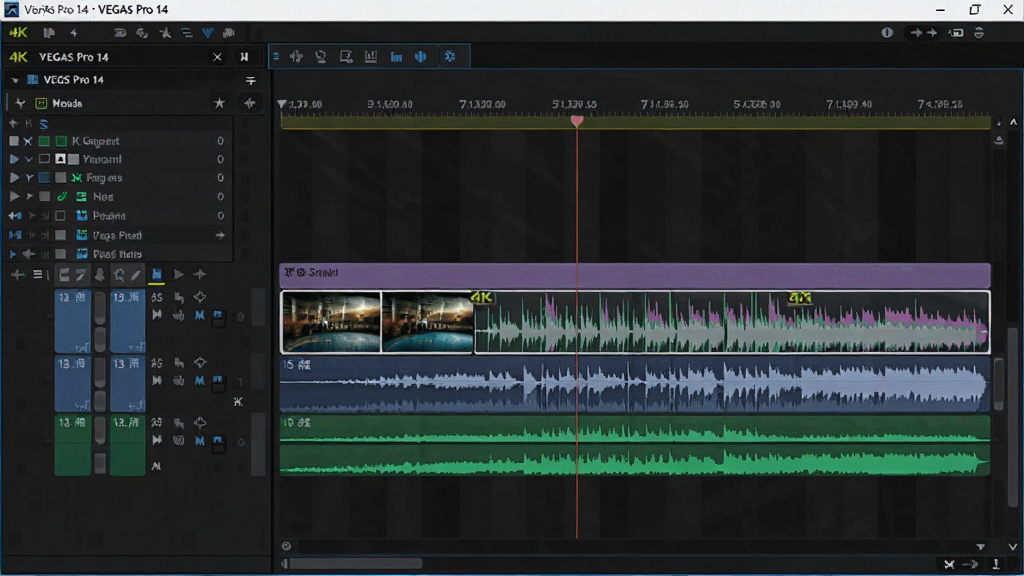Select the Pesana tree row
Screen dimensions: 1024x576
pyautogui.click(x=118, y=216)
